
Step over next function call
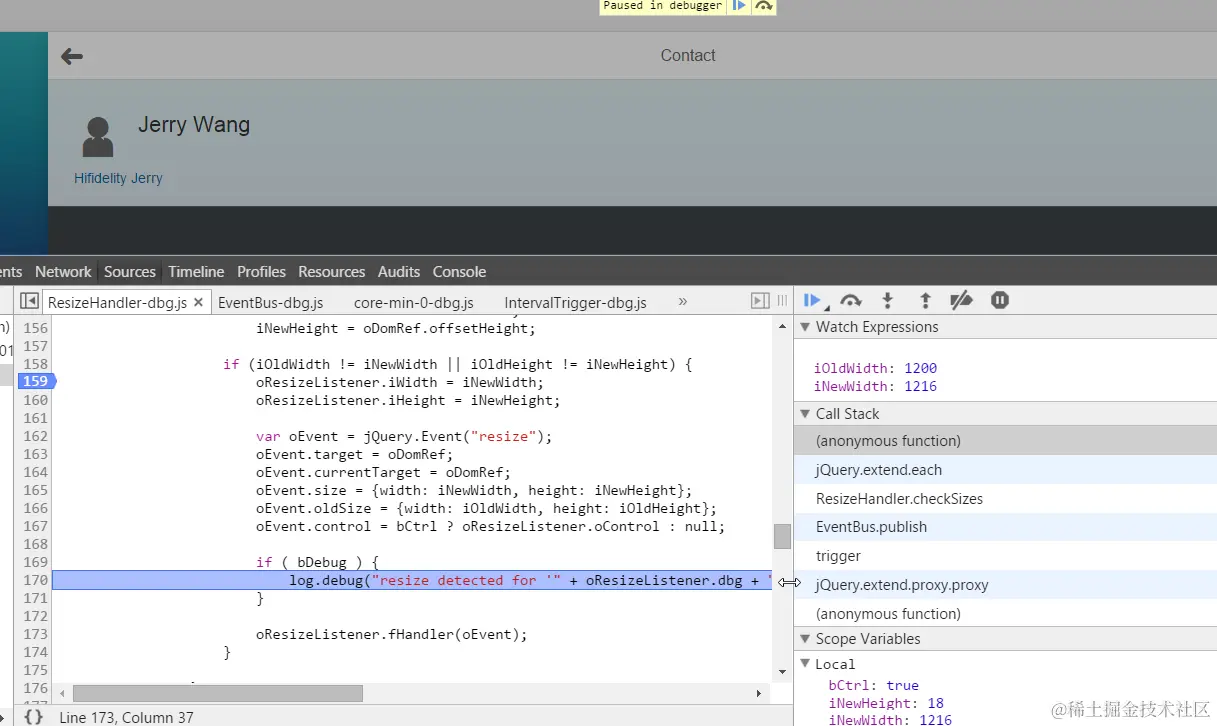coord(851,300)
